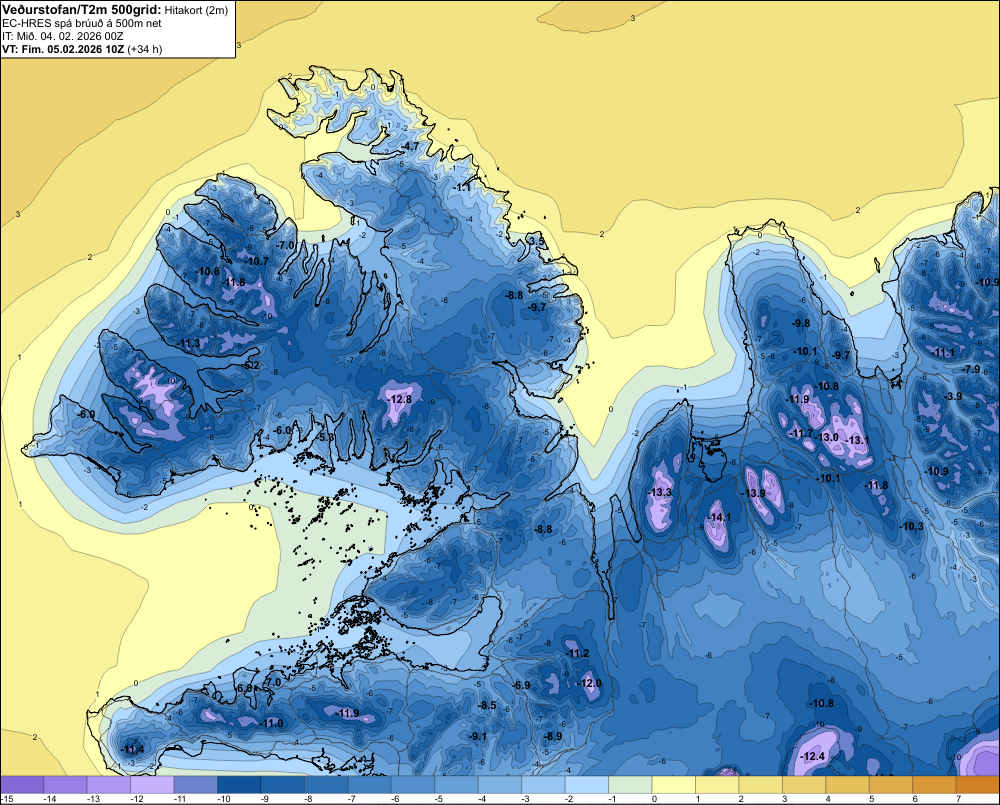Viewport: 1000px width, 805px height.
Task: Select the -12 light lavender legend swatch
Action: [152, 785]
